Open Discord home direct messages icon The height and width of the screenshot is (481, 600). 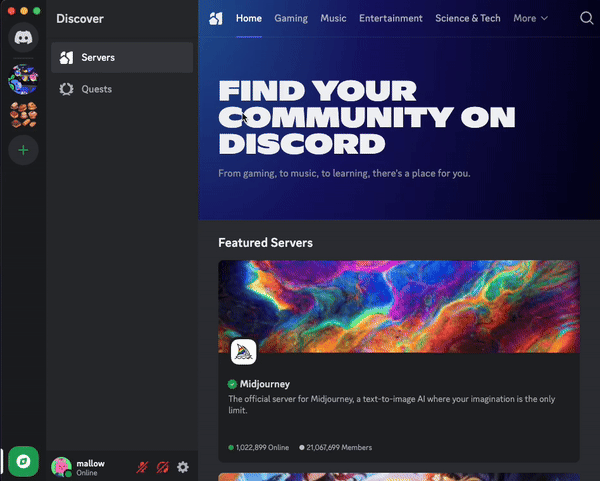pyautogui.click(x=23, y=37)
